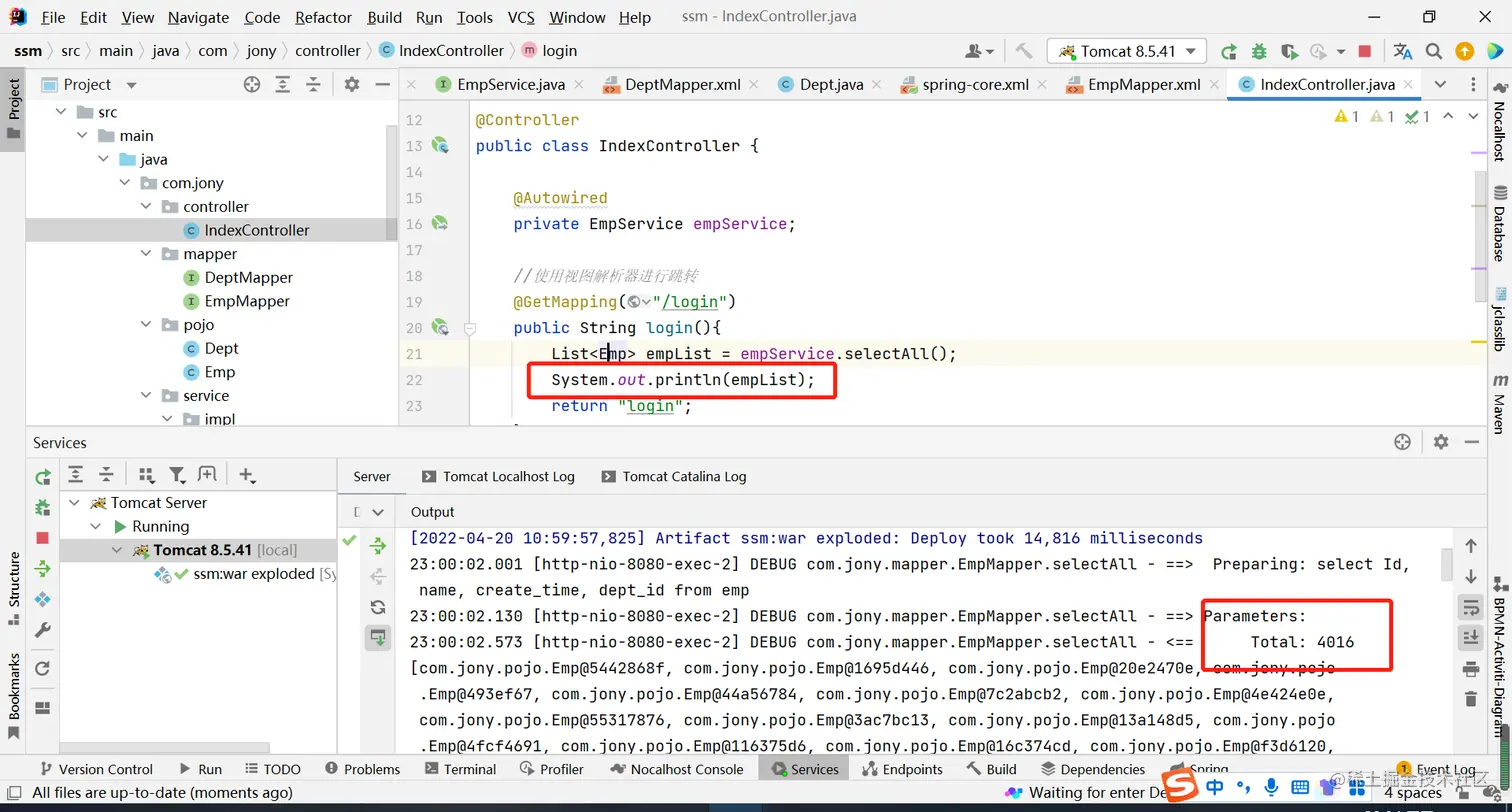The image size is (1512, 812).
Task: Collapse all in the Services tree toolbar
Action: [106, 475]
